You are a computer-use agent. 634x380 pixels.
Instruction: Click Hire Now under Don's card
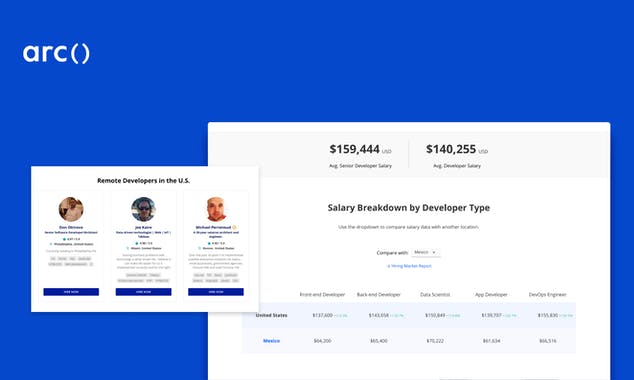click(x=71, y=292)
